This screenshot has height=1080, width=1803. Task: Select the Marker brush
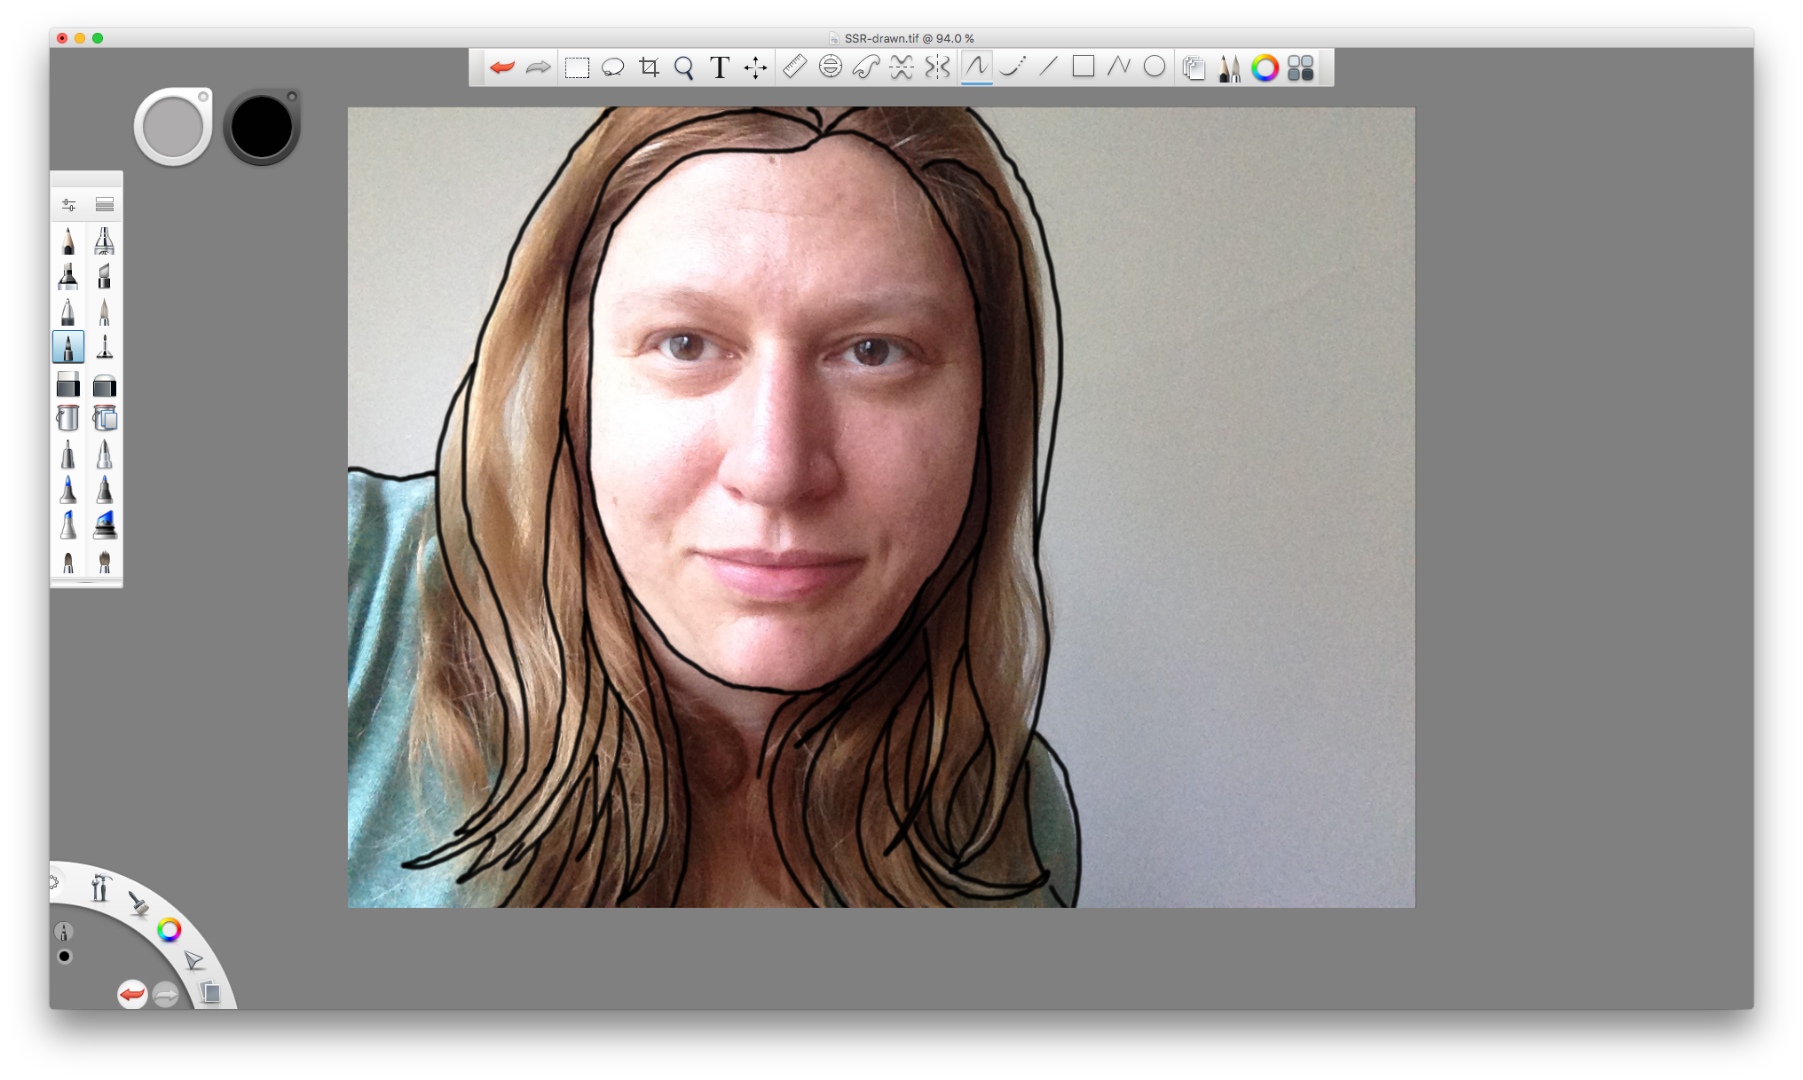click(x=68, y=276)
